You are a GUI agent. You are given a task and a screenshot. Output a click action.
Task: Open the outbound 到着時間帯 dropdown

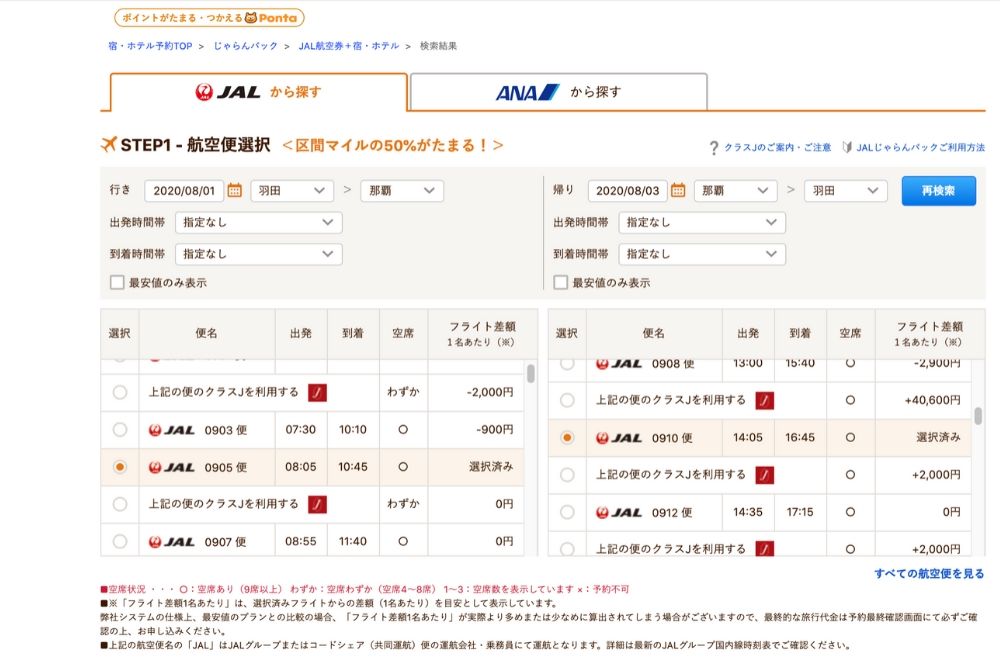pyautogui.click(x=258, y=254)
